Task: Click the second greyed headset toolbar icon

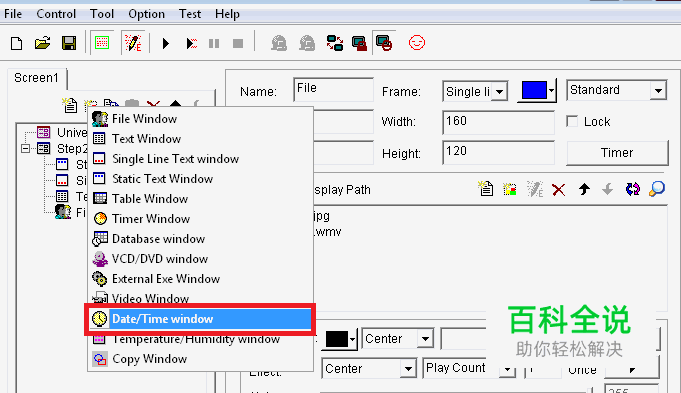Action: click(x=307, y=43)
